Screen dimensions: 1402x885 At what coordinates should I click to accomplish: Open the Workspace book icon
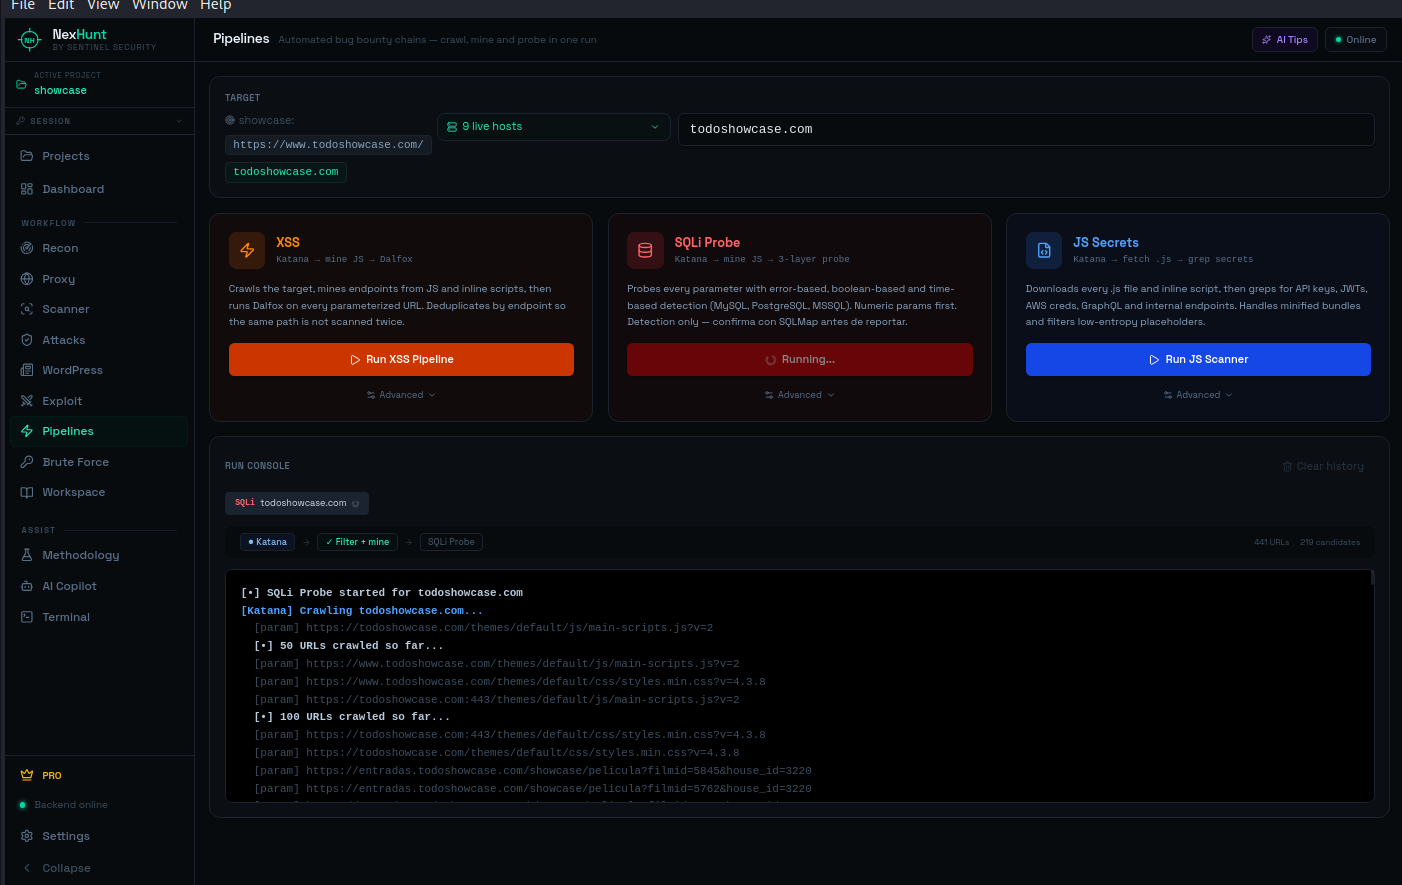point(27,492)
